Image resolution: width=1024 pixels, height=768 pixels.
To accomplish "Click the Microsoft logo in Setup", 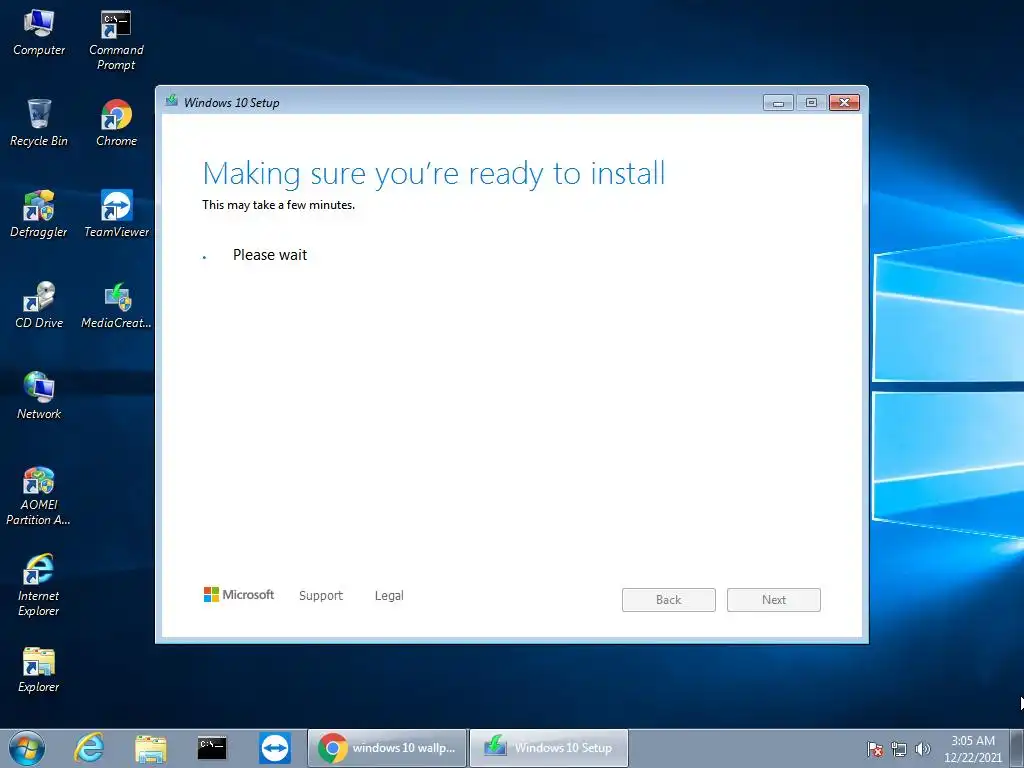I will [239, 594].
